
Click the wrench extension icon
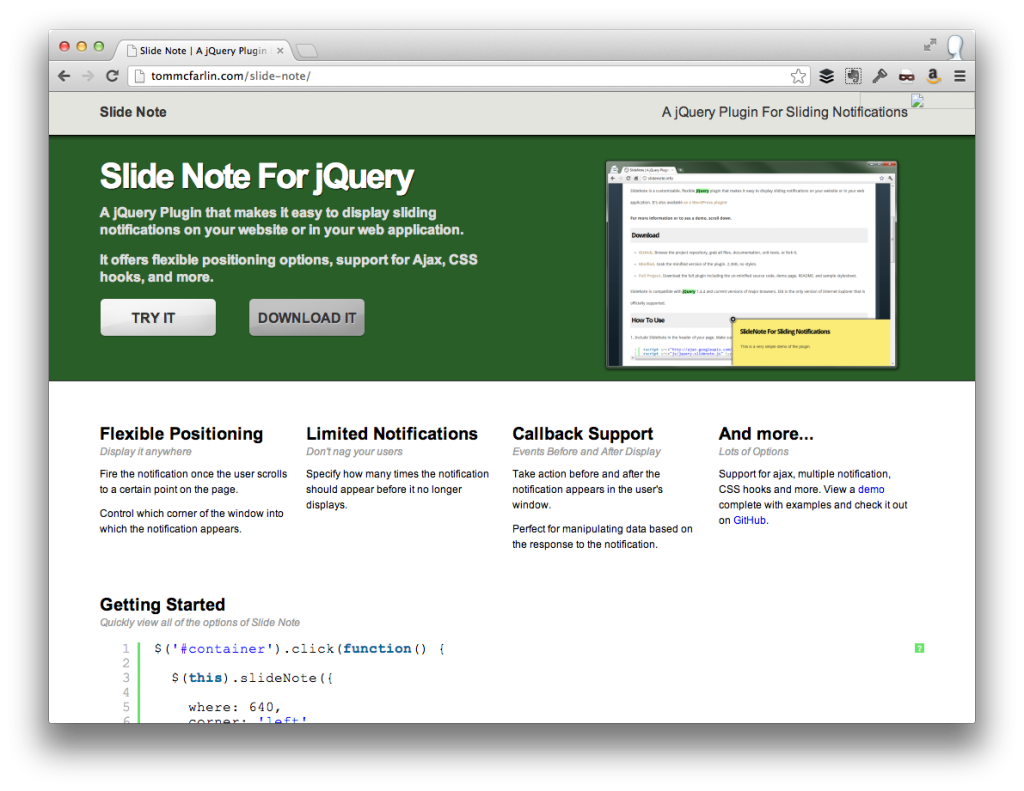[880, 76]
